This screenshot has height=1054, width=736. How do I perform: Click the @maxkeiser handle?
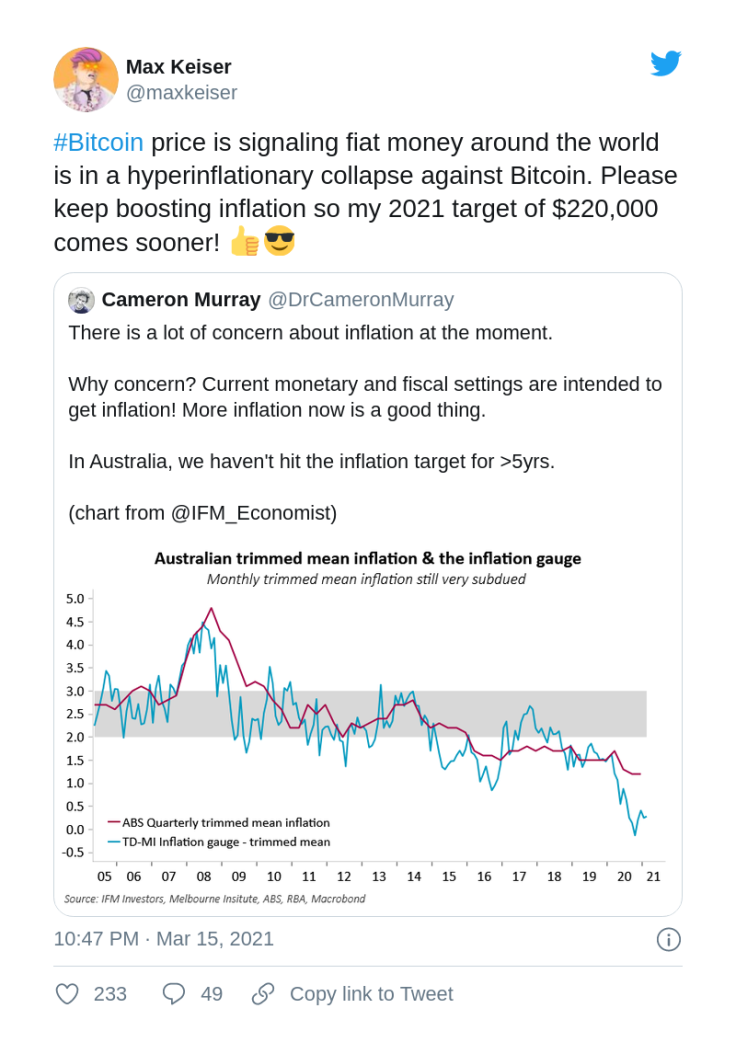tap(181, 93)
